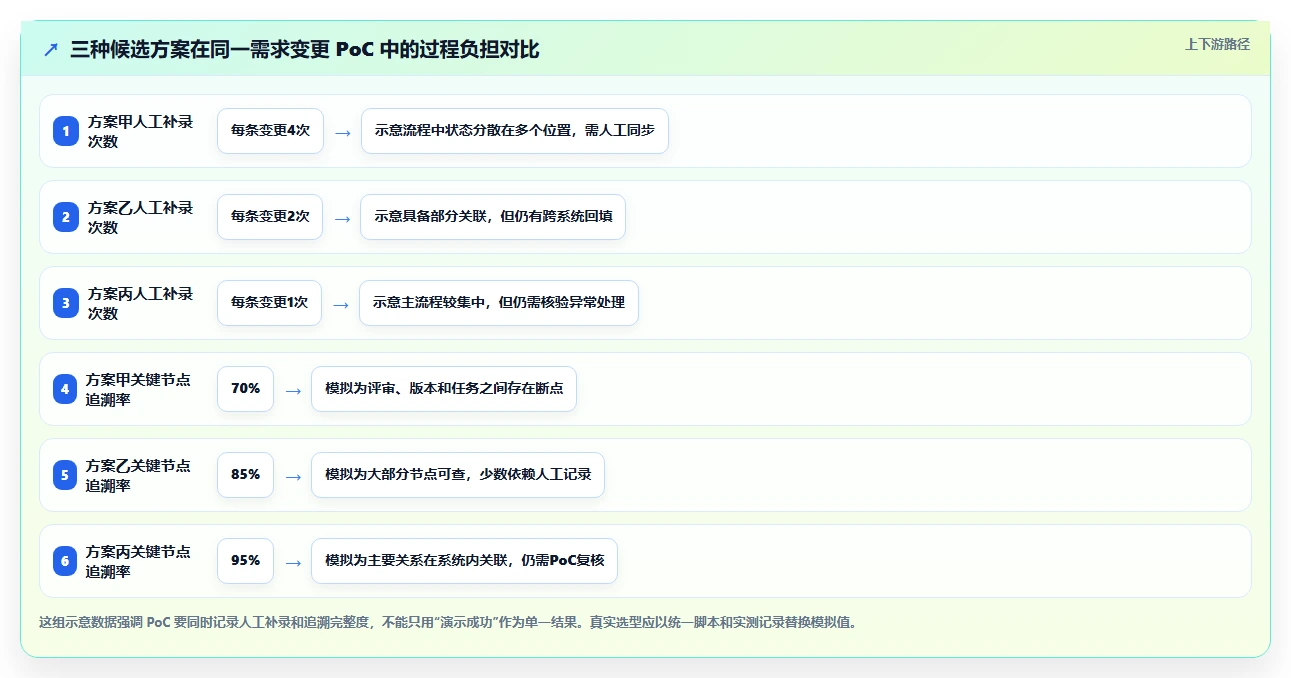Click the note 示意主流程较集中，但仍需核验异常处理
This screenshot has height=678, width=1291.
499,303
